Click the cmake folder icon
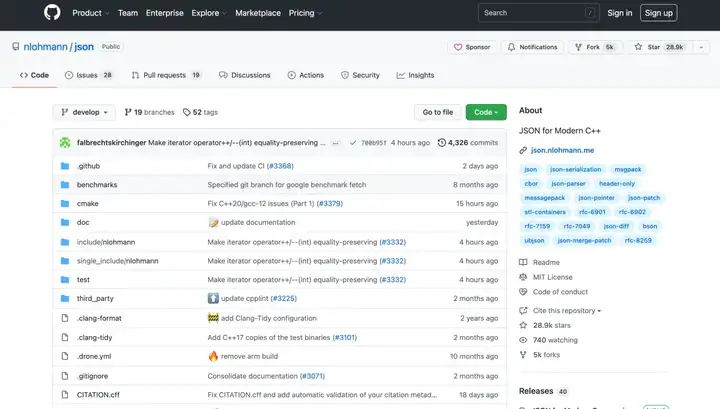Screen dimensions: 720x409 [65, 203]
